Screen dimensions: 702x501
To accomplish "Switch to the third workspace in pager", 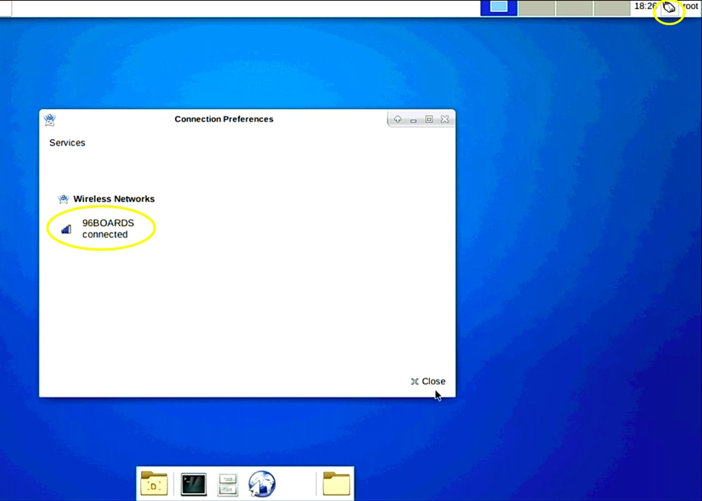I will point(575,8).
